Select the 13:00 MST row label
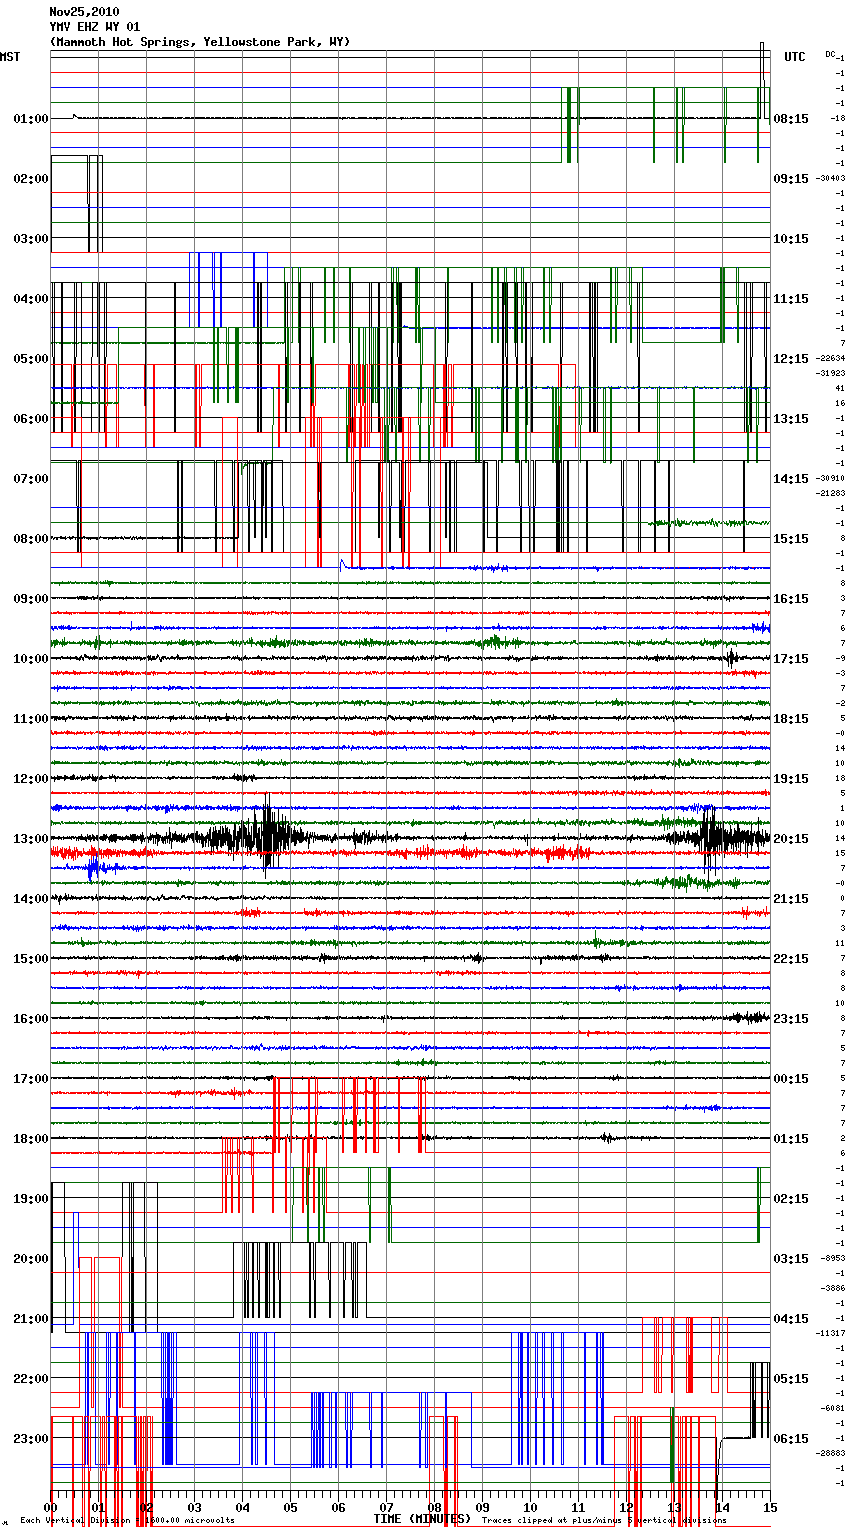Screen dimensions: 850x1534 pos(31,839)
